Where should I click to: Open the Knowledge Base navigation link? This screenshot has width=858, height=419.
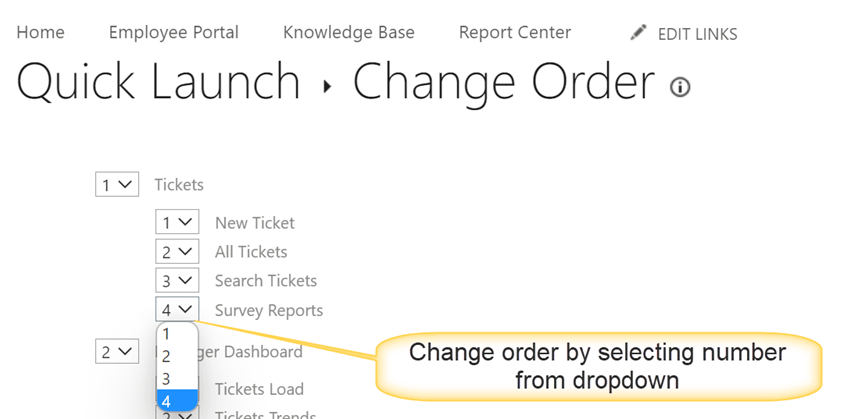click(x=349, y=33)
